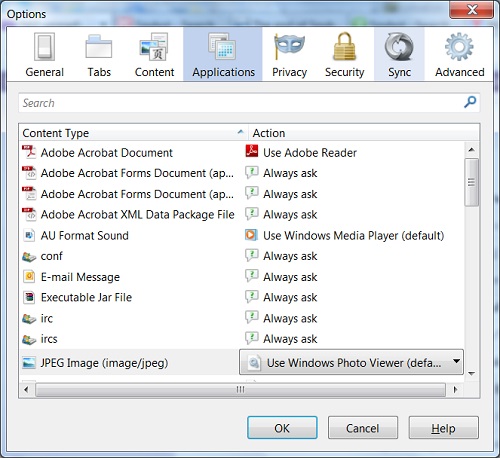This screenshot has height=458, width=500.
Task: Open the Tabs options tab
Action: point(99,55)
